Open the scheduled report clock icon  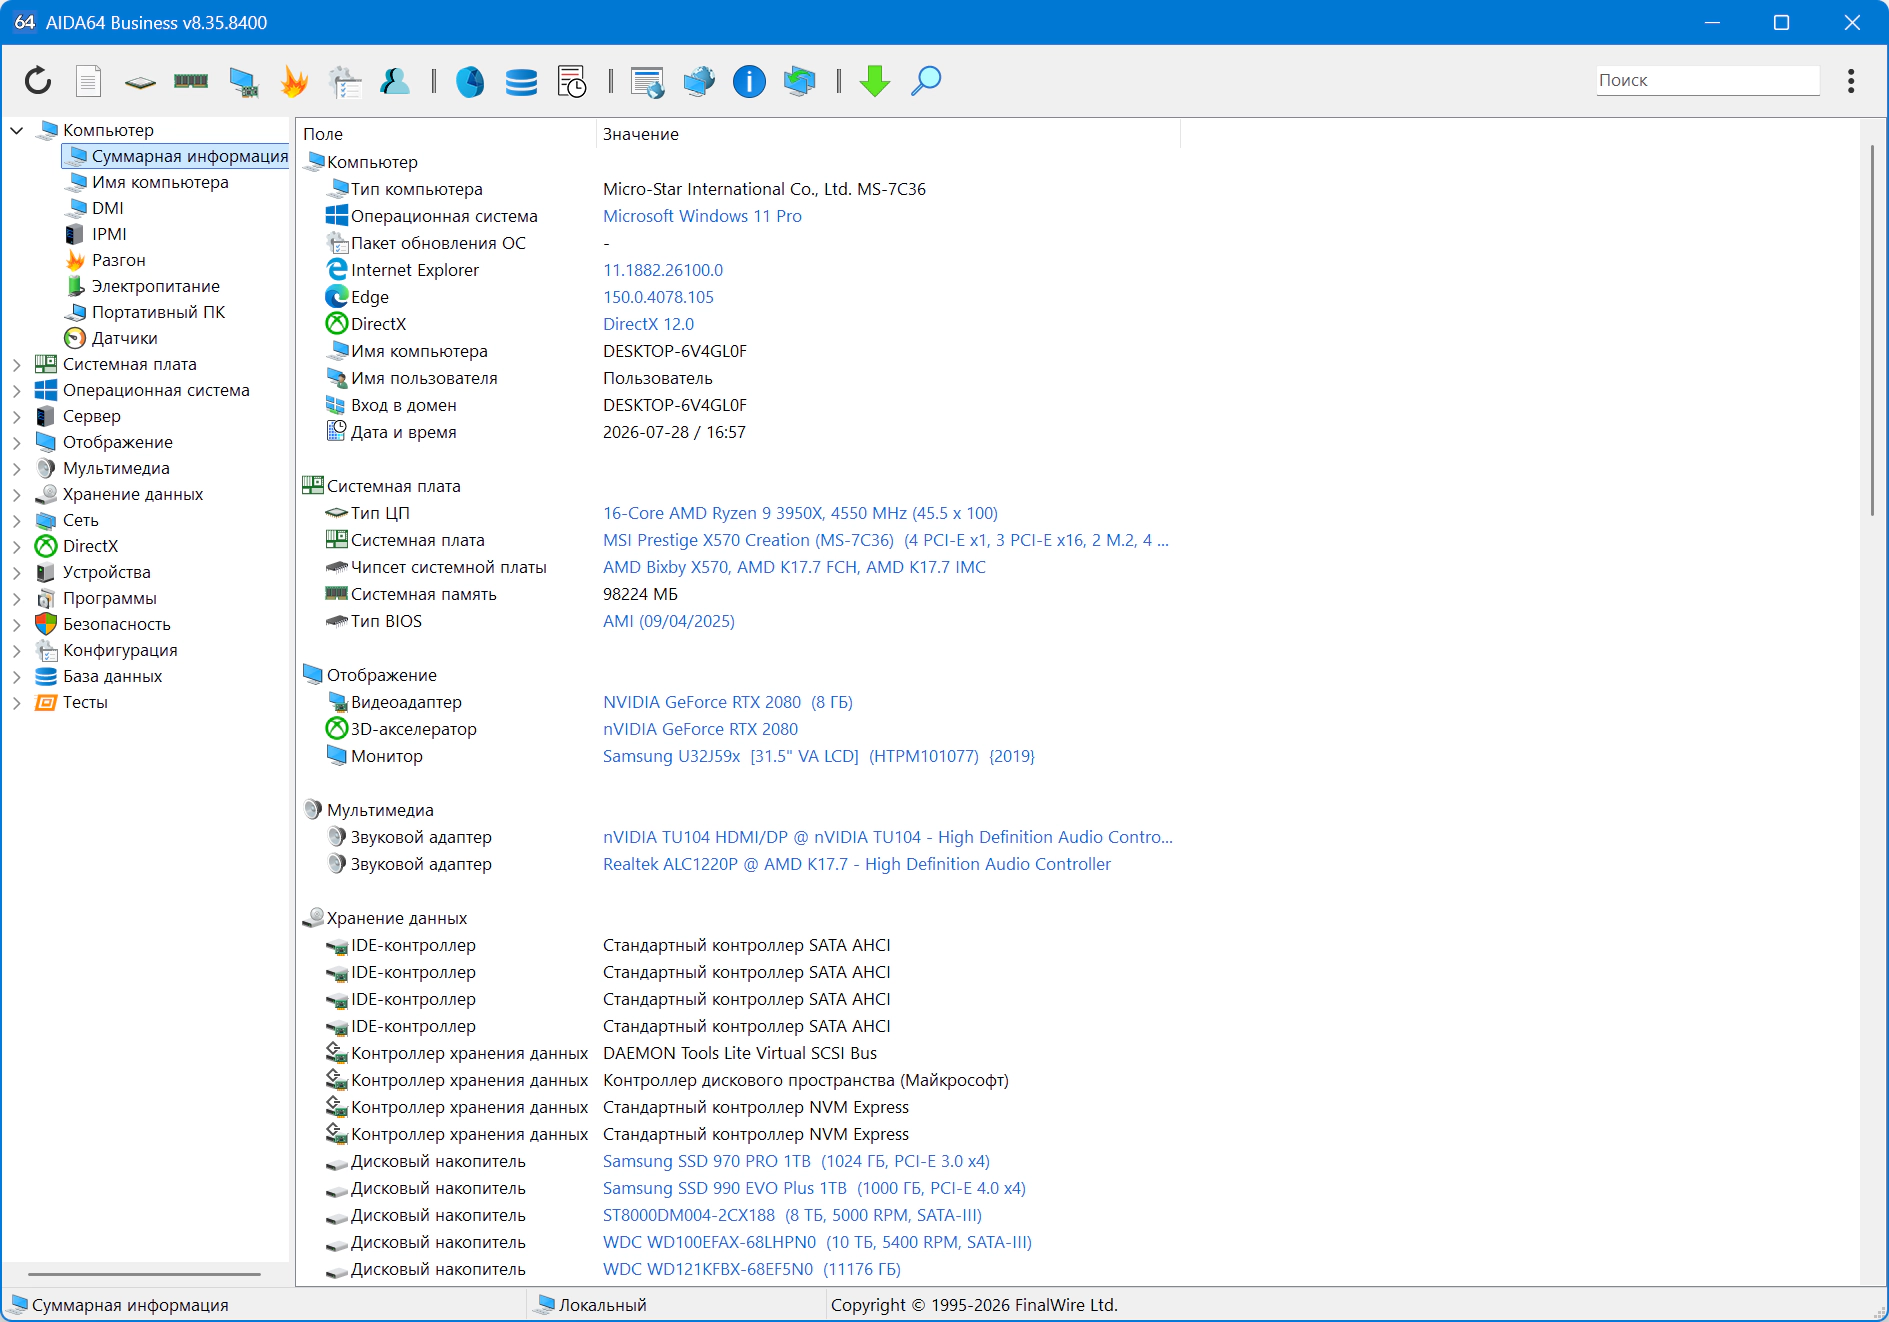(x=572, y=81)
